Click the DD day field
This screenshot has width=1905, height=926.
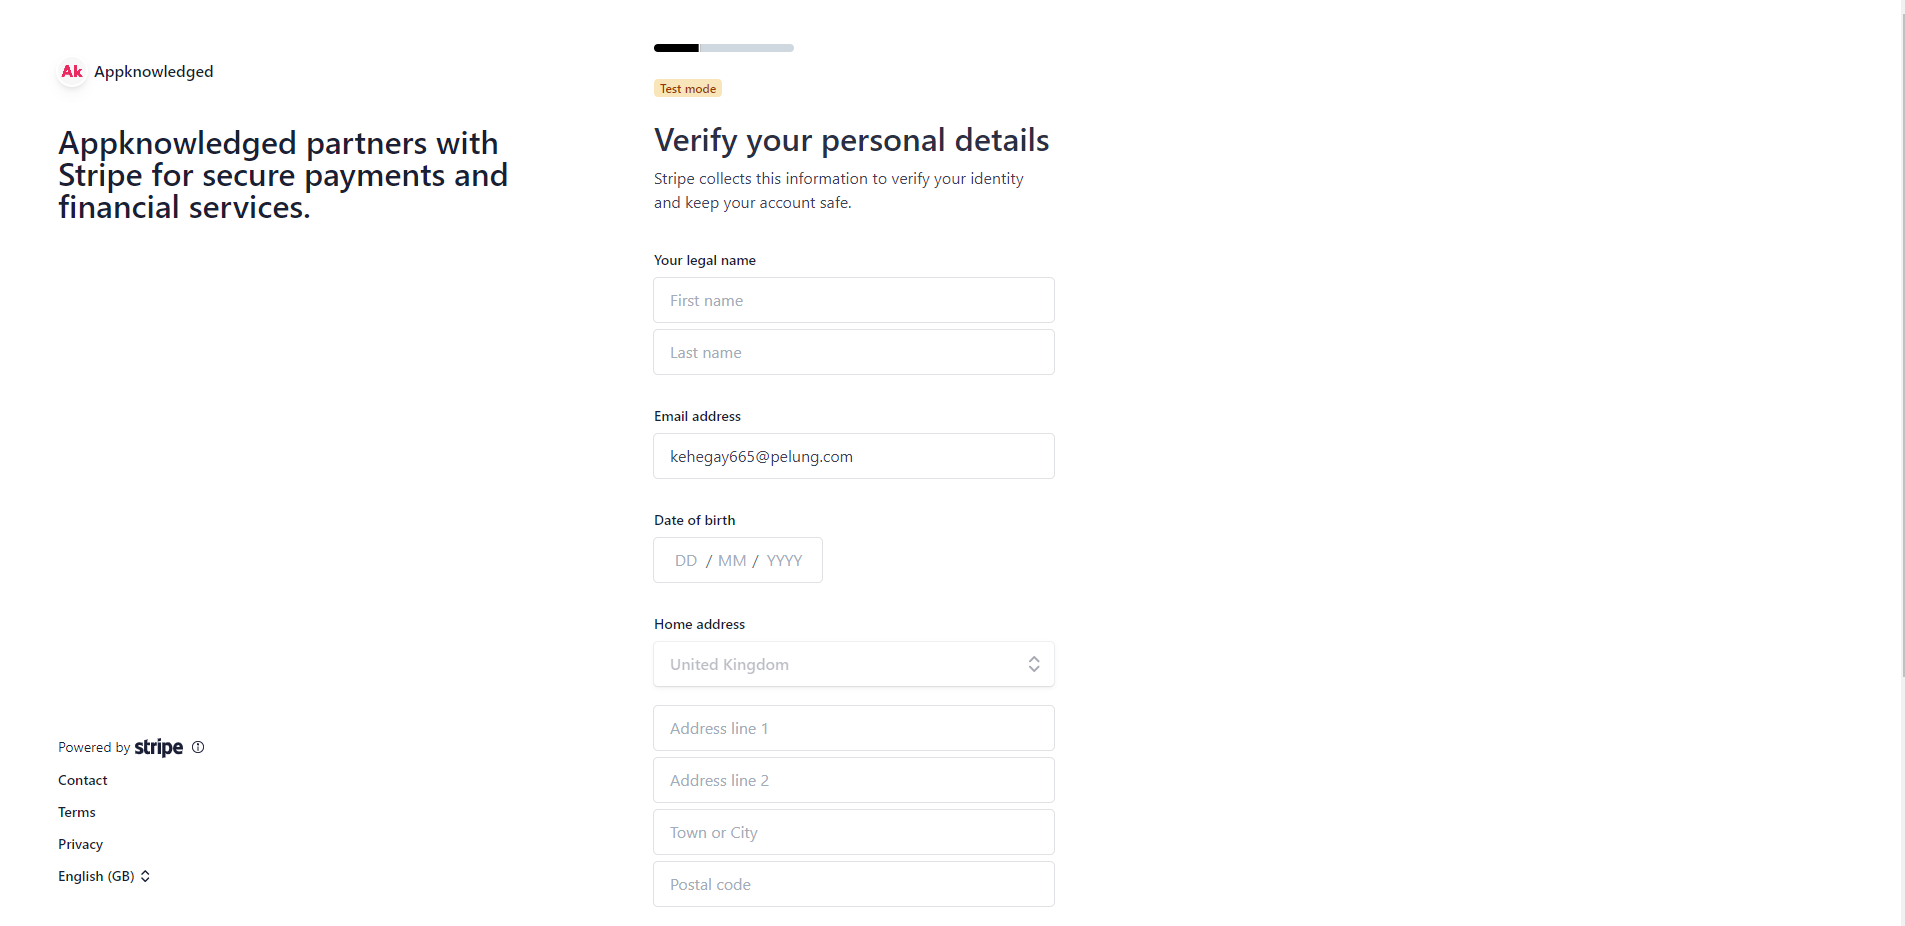686,561
